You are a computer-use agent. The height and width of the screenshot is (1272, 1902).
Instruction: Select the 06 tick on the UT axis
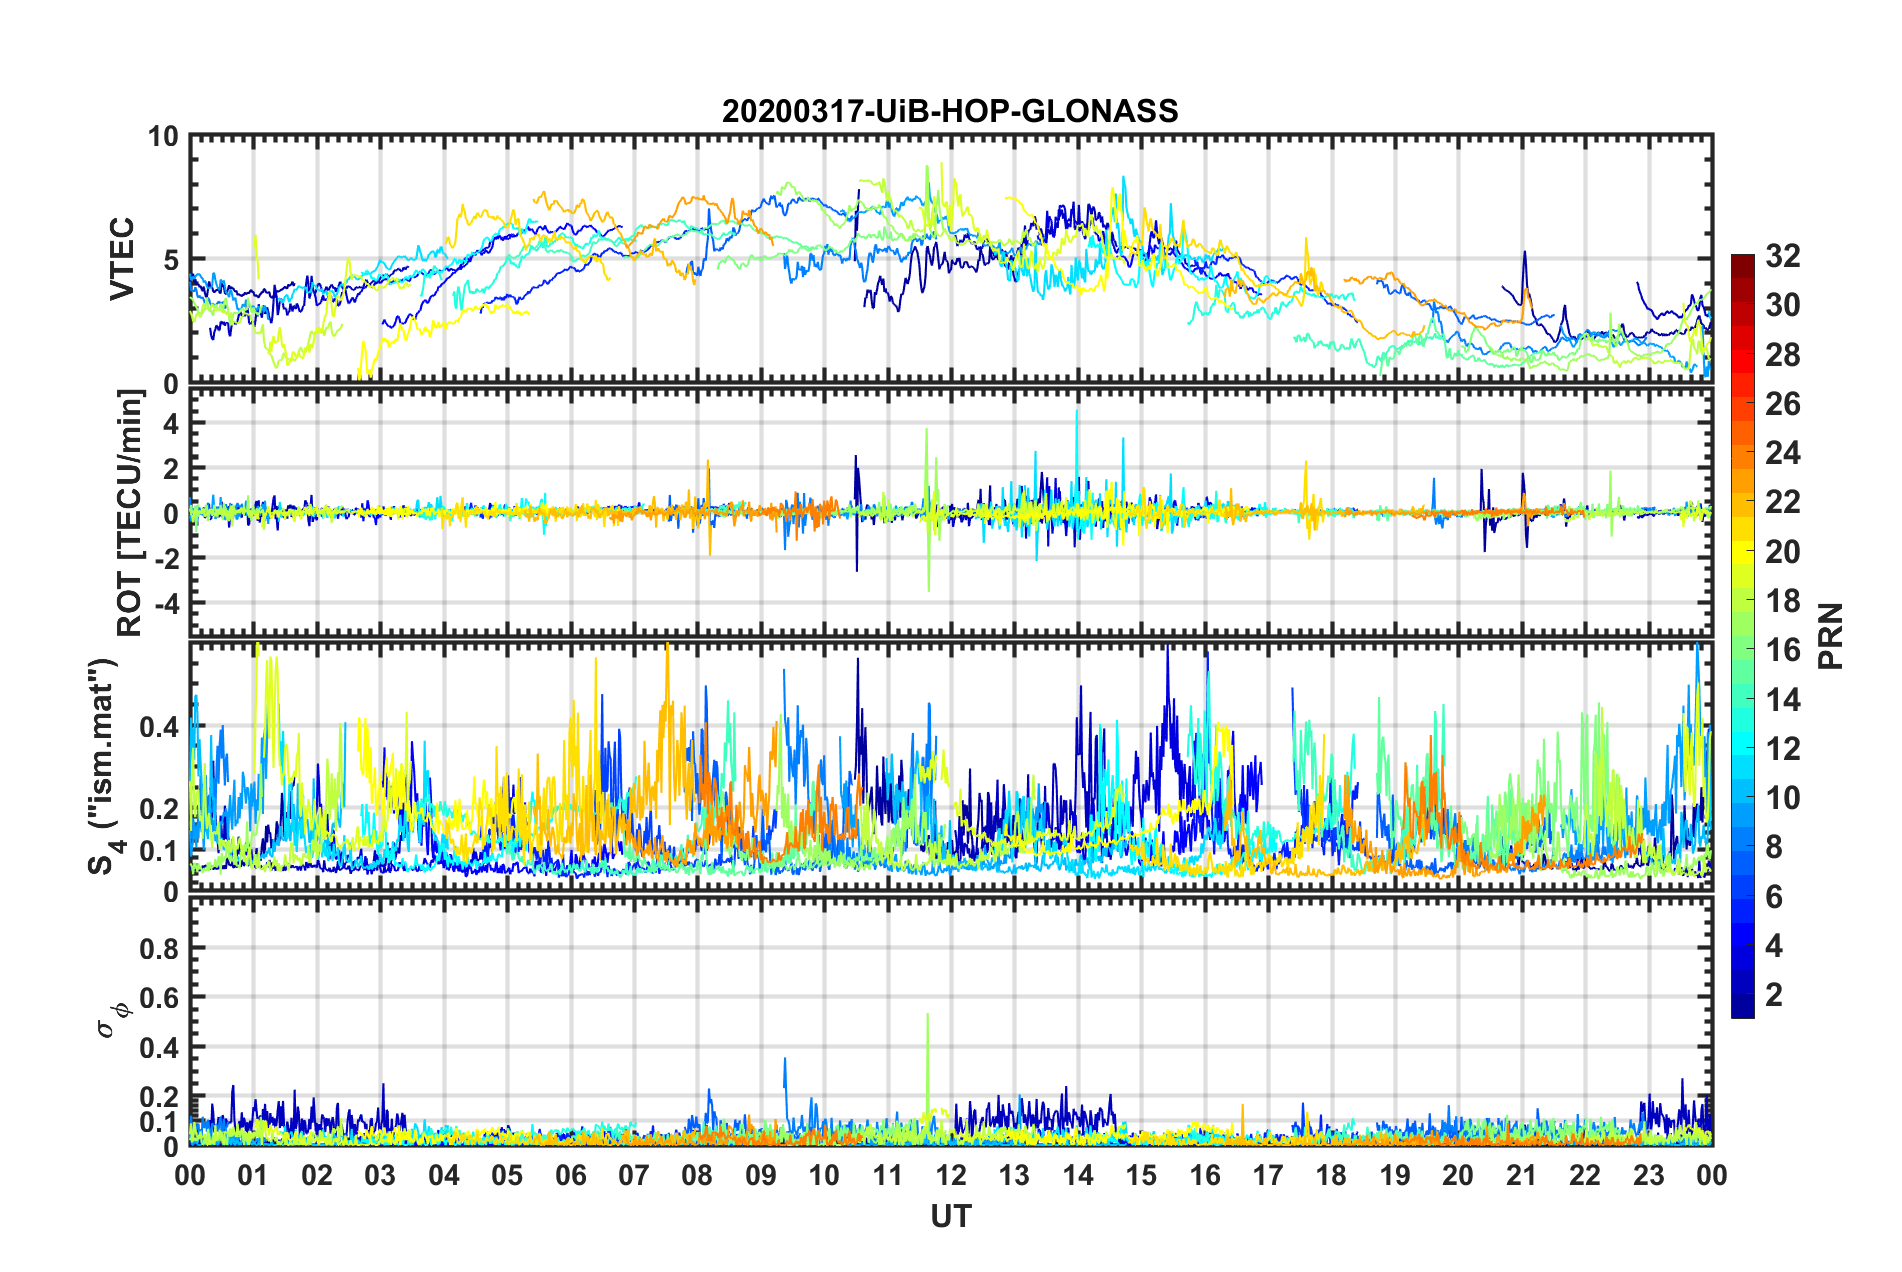click(571, 1175)
